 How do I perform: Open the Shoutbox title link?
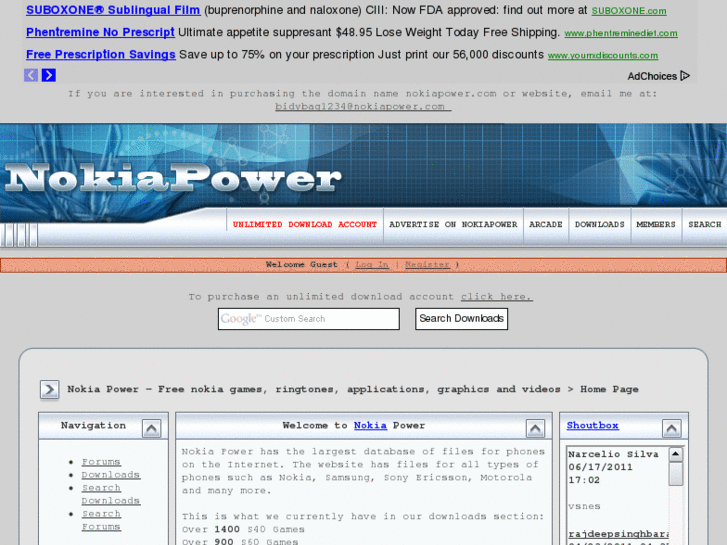click(593, 425)
